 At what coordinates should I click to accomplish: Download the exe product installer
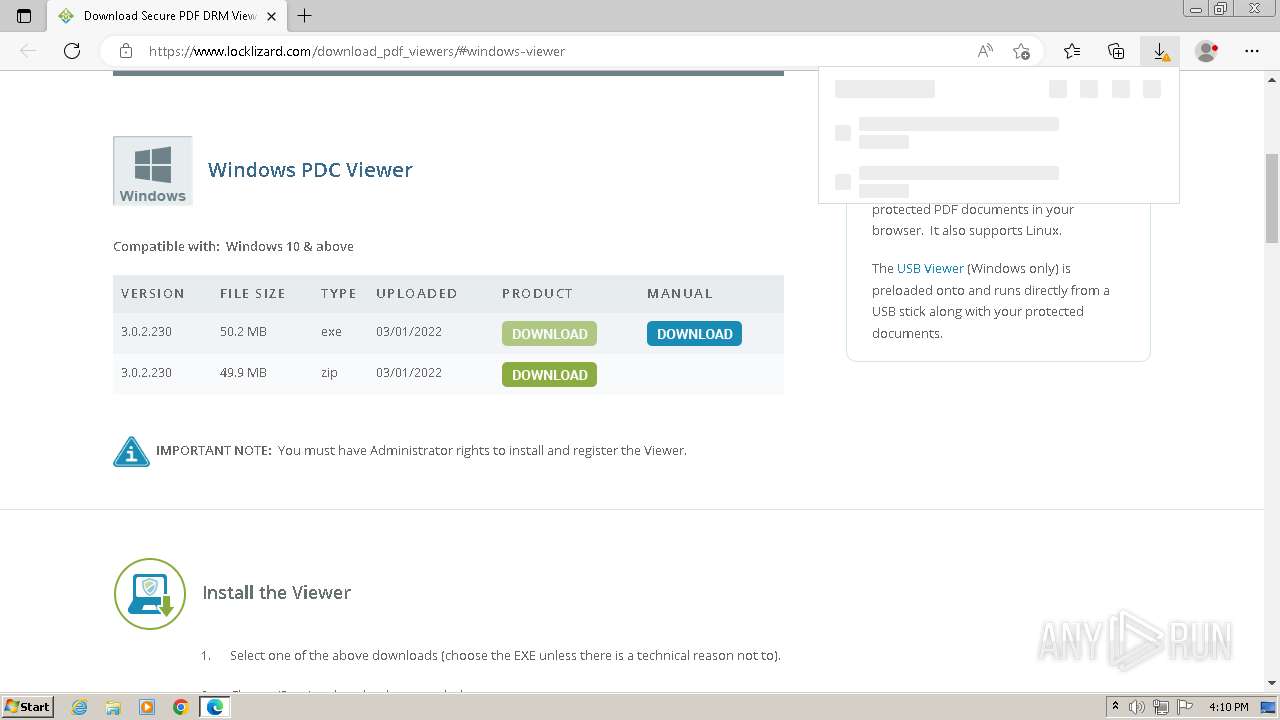549,334
